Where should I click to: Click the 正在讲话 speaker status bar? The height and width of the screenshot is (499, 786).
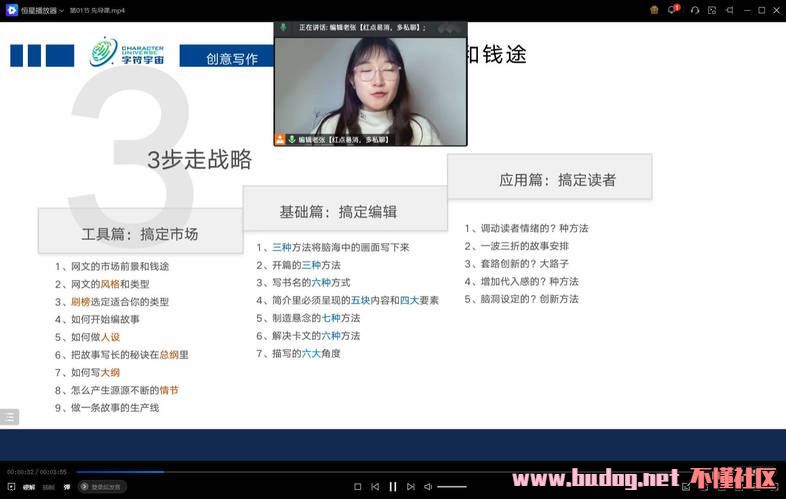370,28
